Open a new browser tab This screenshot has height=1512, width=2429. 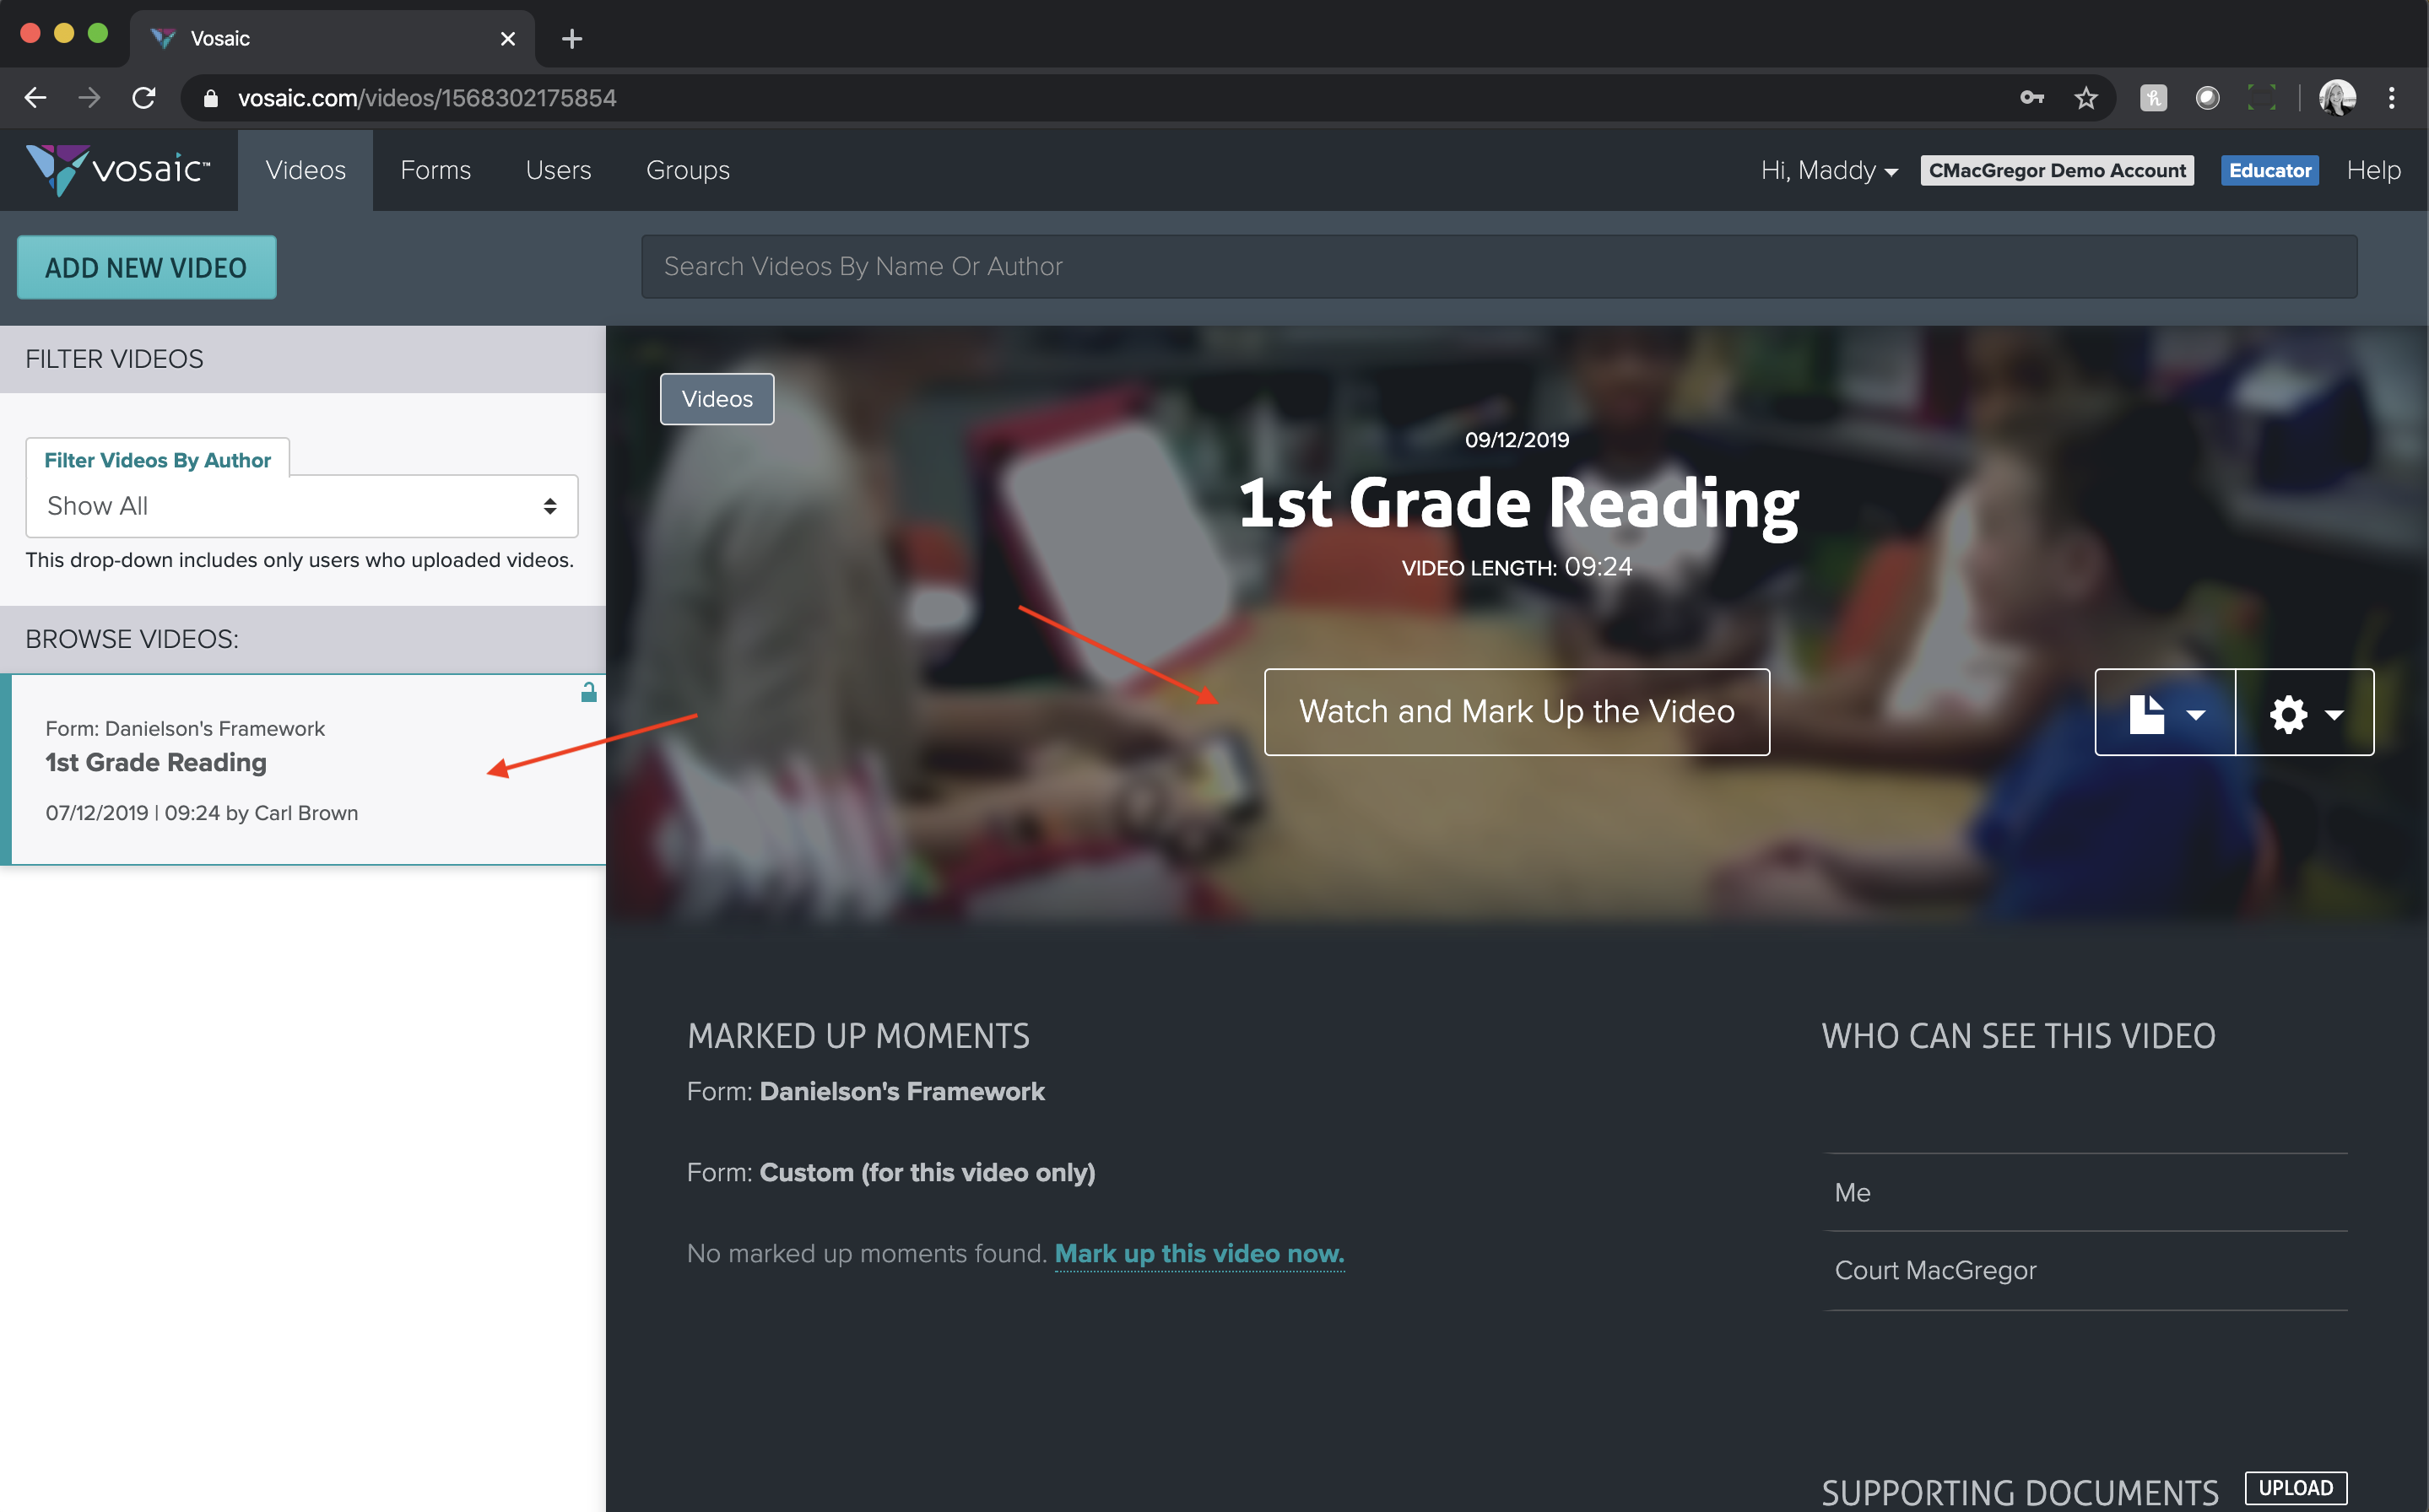[x=572, y=39]
